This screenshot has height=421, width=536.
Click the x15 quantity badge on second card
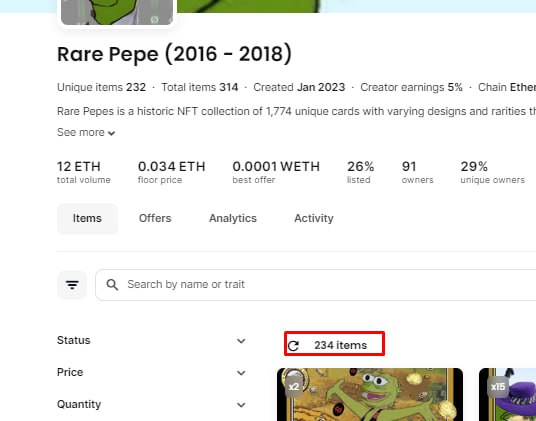pyautogui.click(x=498, y=387)
